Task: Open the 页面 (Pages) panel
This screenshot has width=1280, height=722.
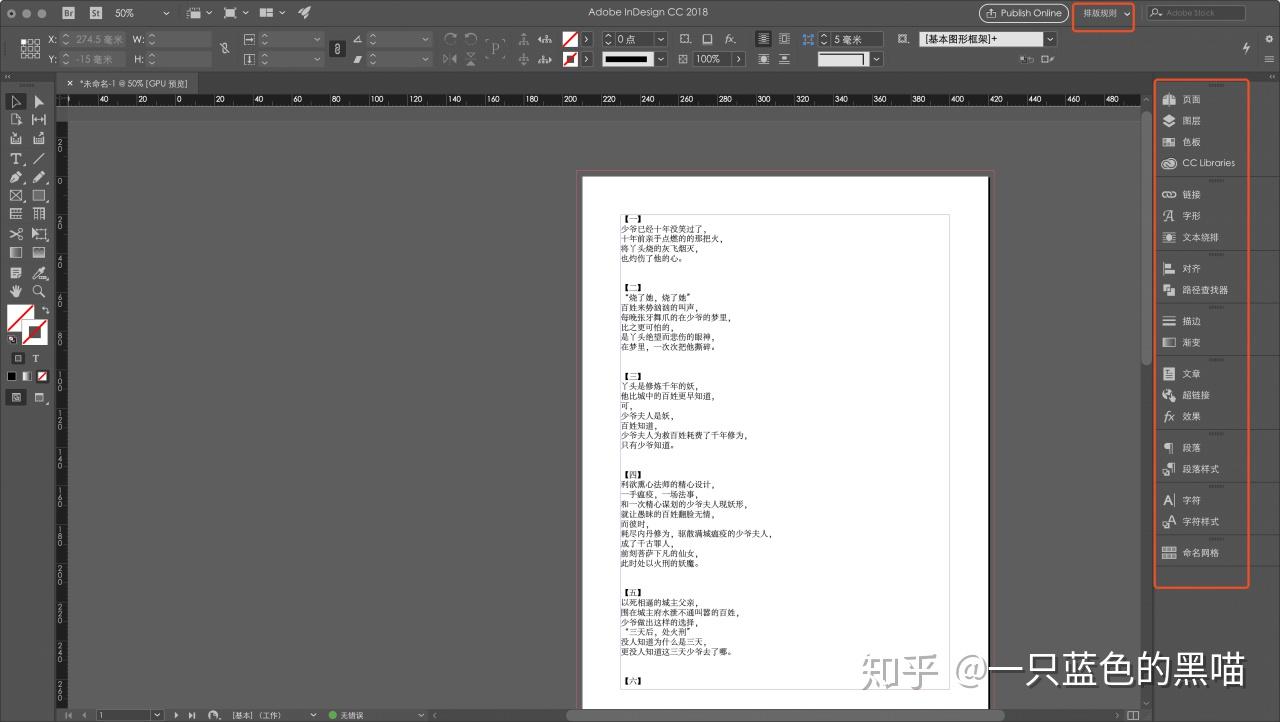Action: 1190,99
